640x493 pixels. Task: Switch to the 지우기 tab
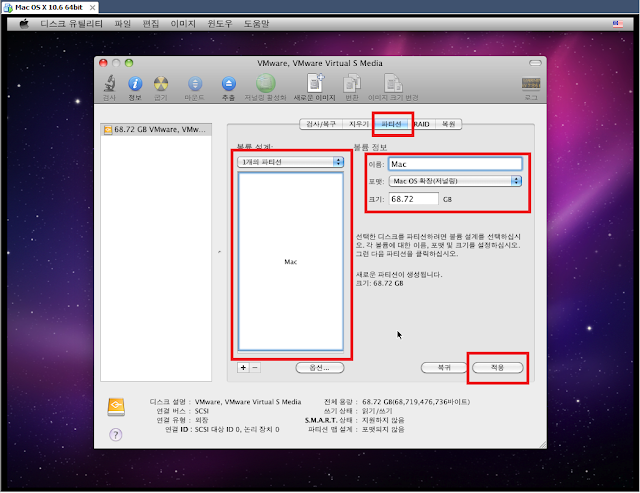(x=358, y=124)
